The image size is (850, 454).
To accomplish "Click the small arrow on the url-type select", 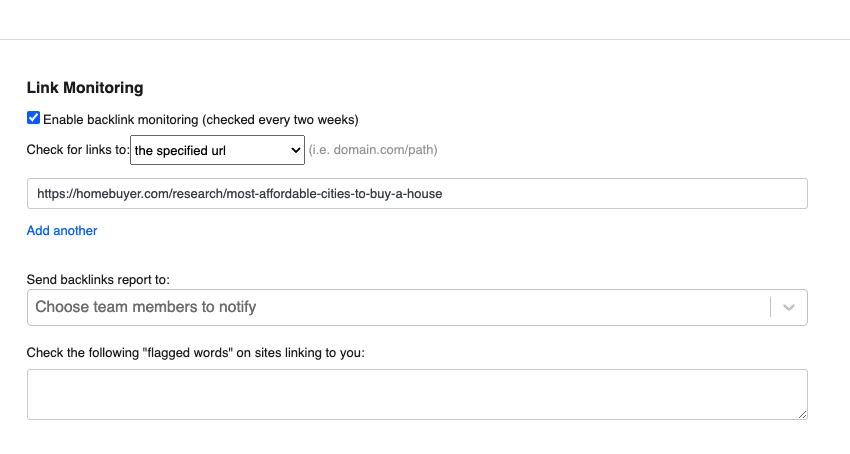I will 295,151.
